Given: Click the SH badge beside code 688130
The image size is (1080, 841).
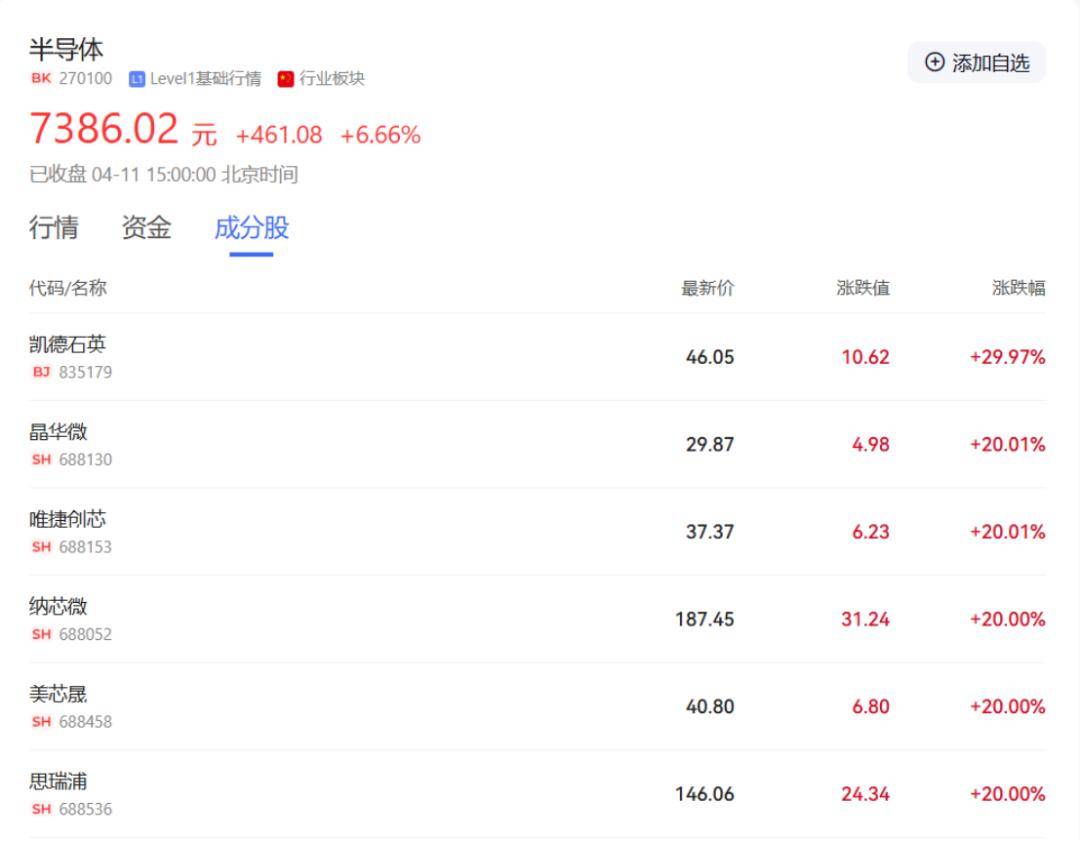Looking at the screenshot, I should coord(41,459).
